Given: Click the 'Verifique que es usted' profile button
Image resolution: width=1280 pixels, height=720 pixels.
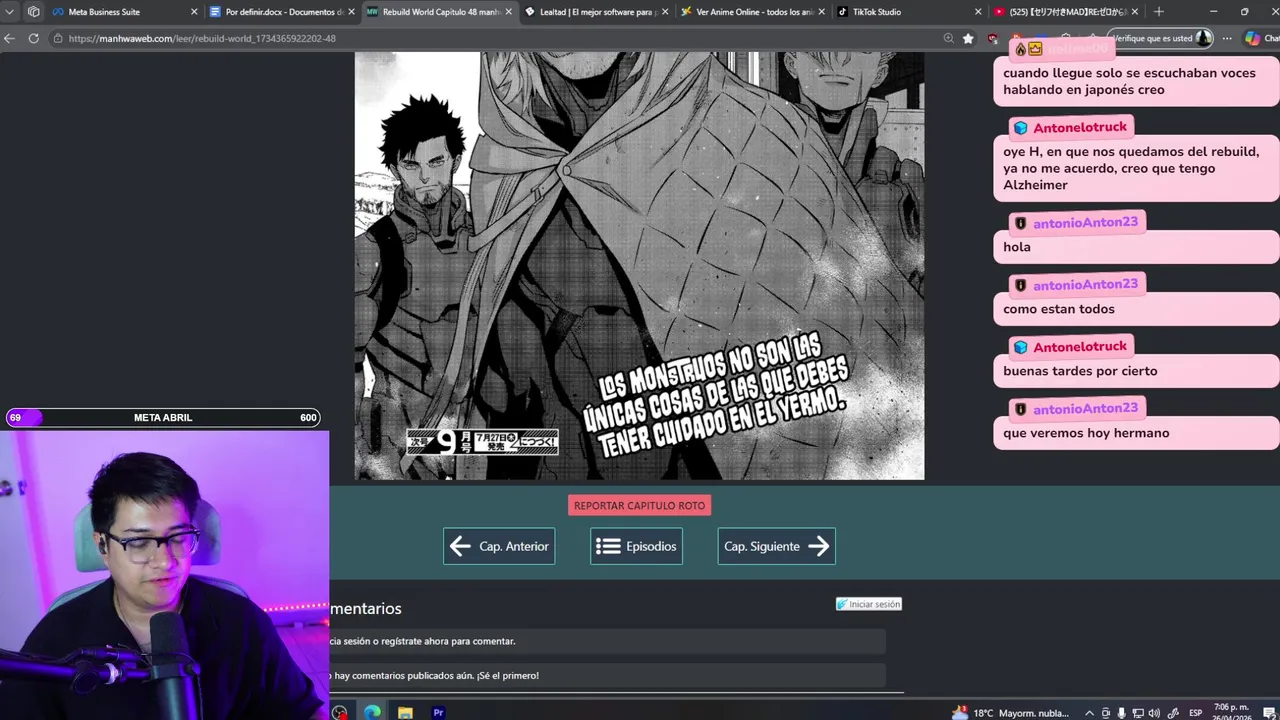Looking at the screenshot, I should tap(1162, 38).
